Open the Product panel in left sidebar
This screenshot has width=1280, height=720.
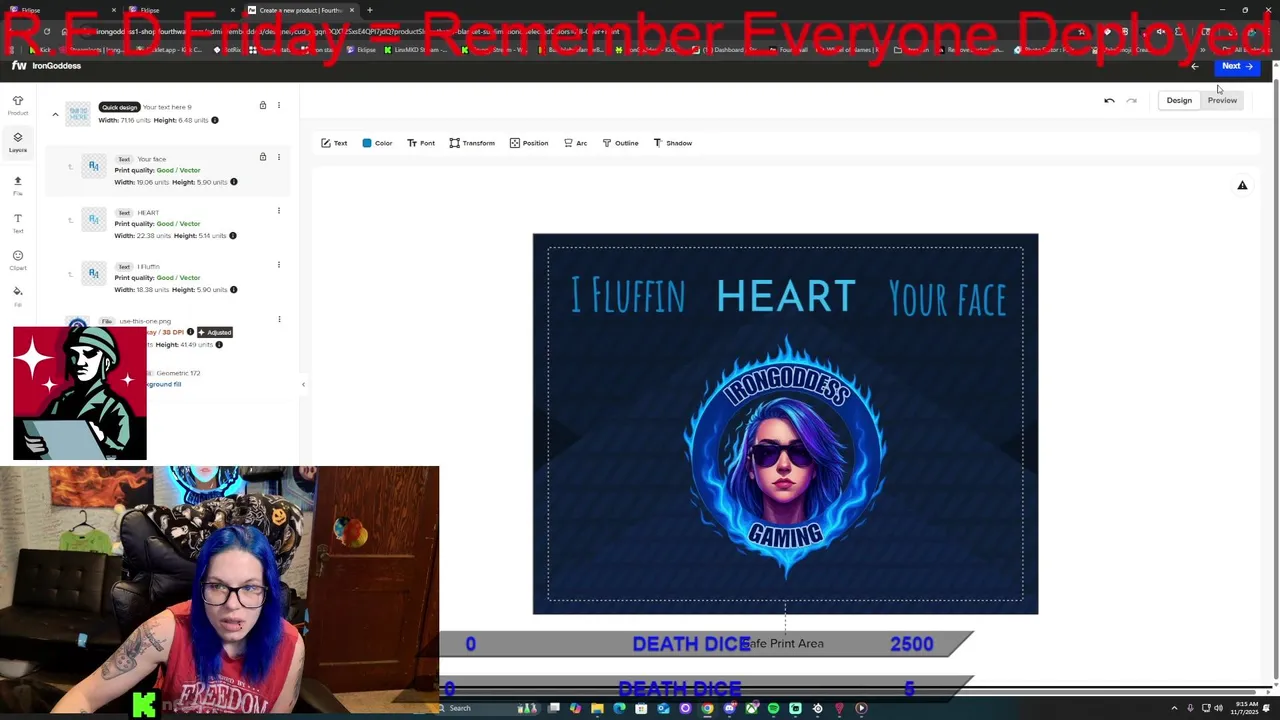point(18,105)
